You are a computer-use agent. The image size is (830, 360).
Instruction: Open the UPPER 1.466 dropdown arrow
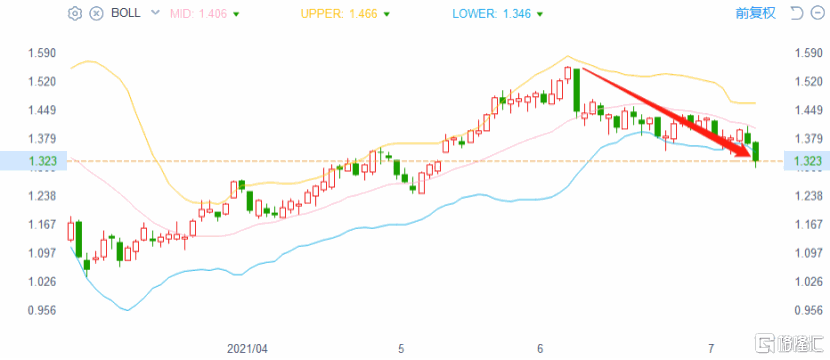pos(387,14)
